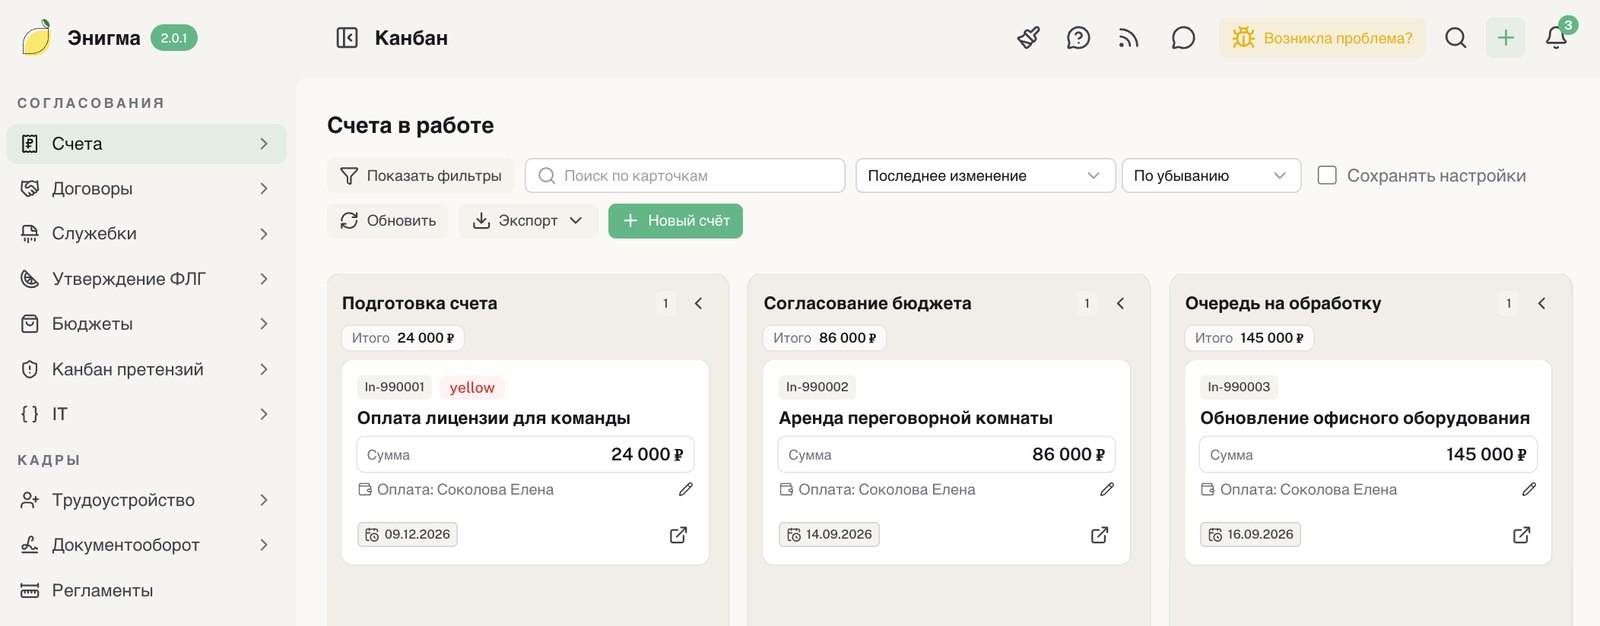Expand the Счета chevron in the sidebar
Image resolution: width=1600 pixels, height=626 pixels.
pyautogui.click(x=264, y=144)
